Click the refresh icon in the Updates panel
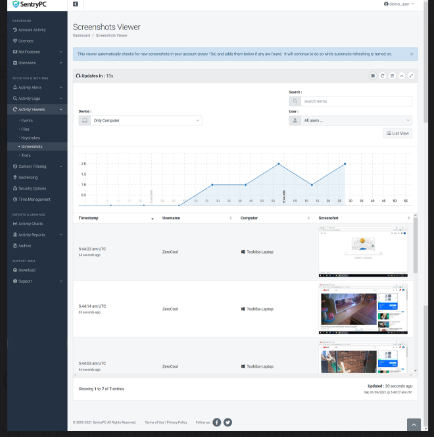This screenshot has height=437, width=434. coord(382,76)
